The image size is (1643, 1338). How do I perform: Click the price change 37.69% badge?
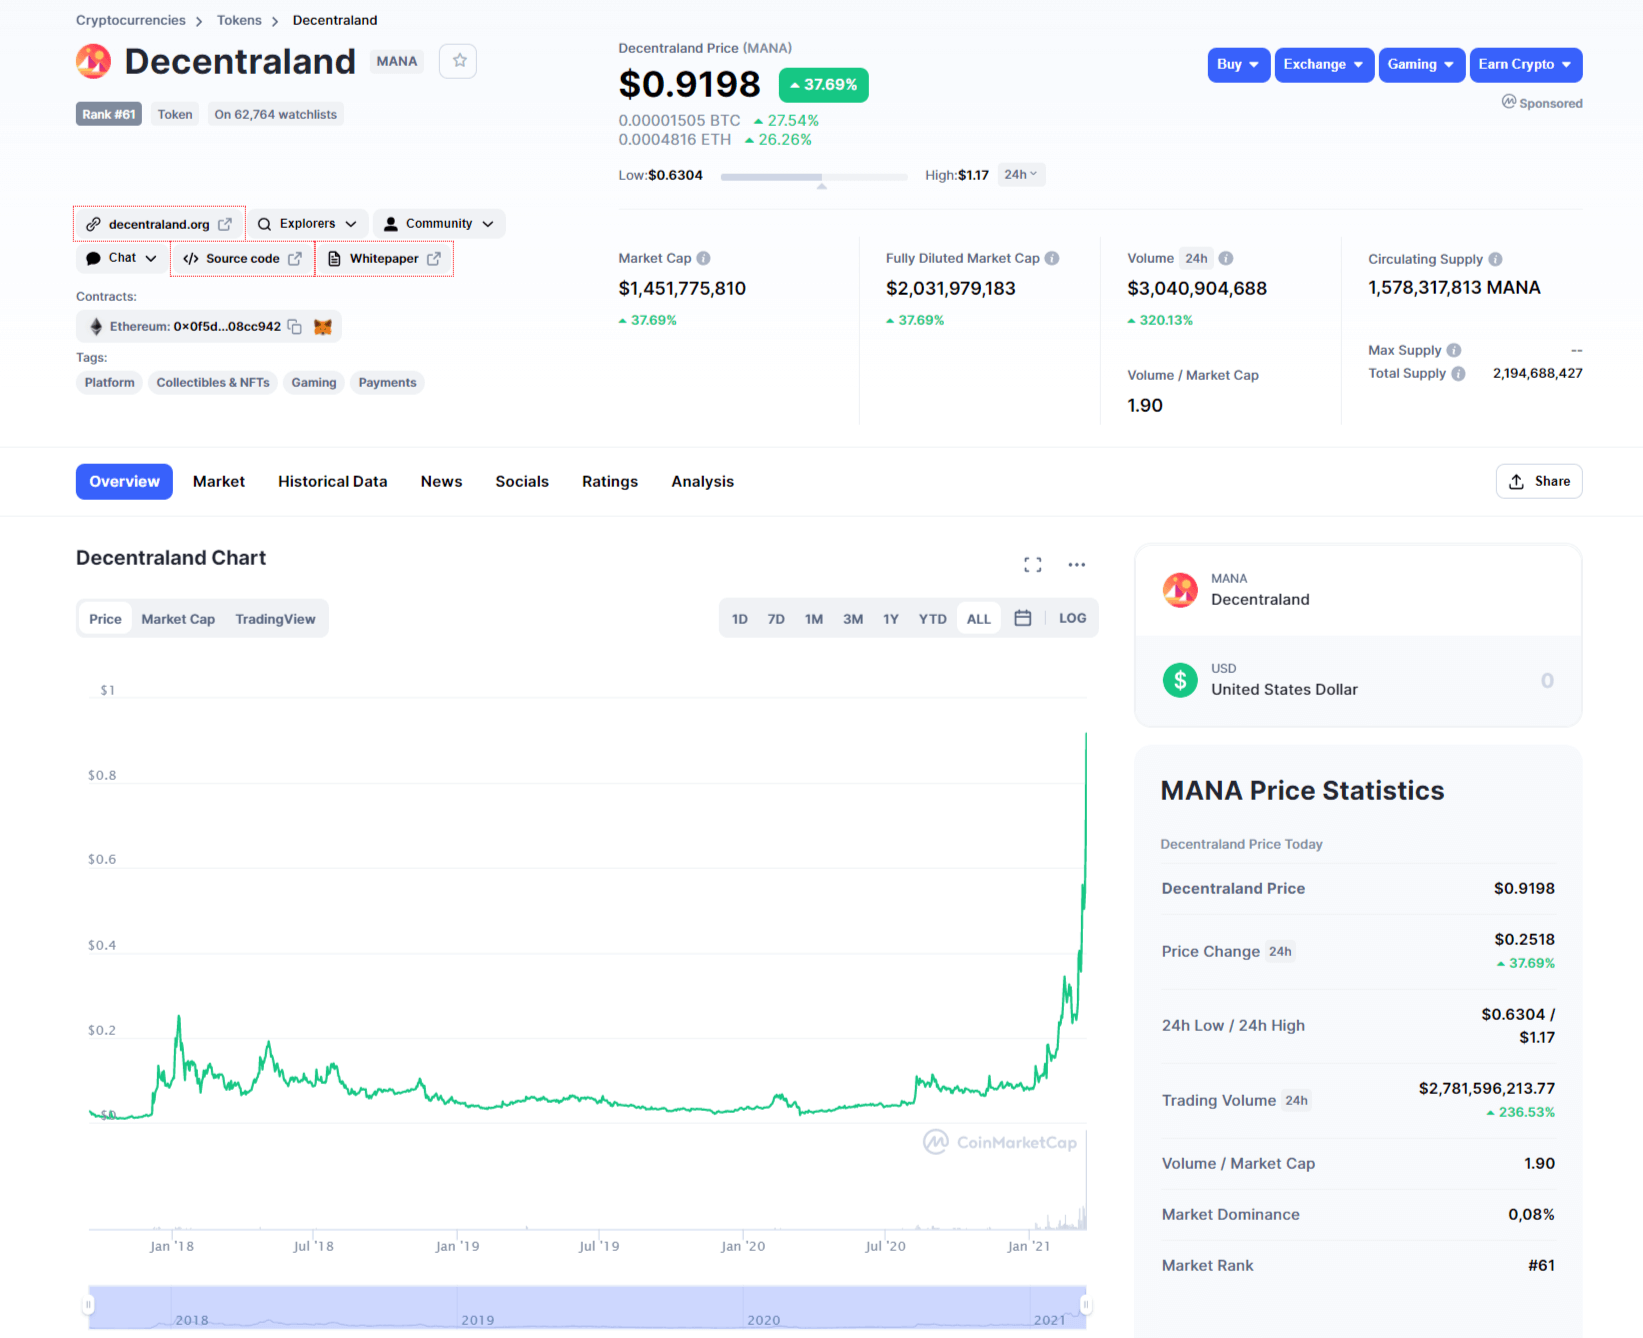pos(823,85)
